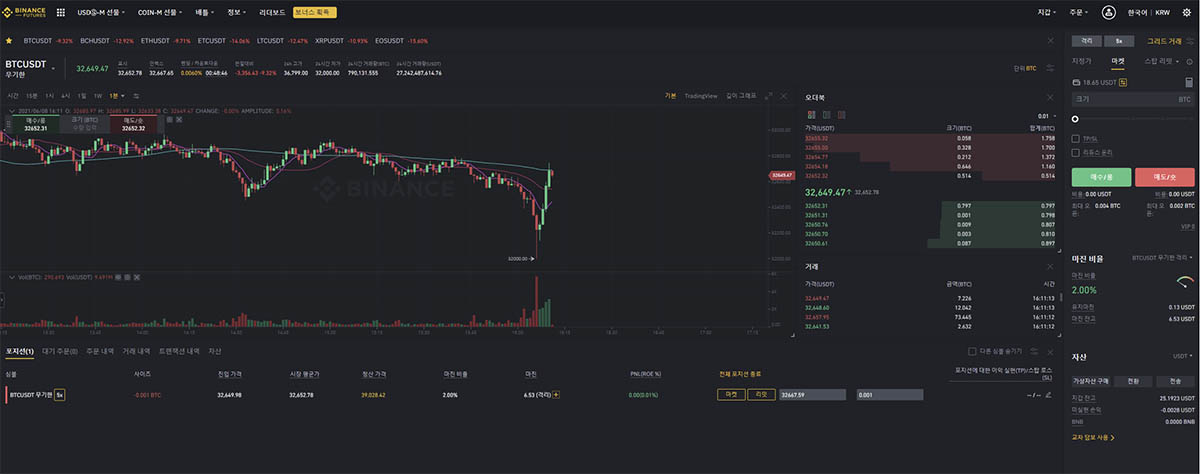Viewport: 1200px width, 474px height.
Task: Close the chart panel
Action: coord(783,96)
